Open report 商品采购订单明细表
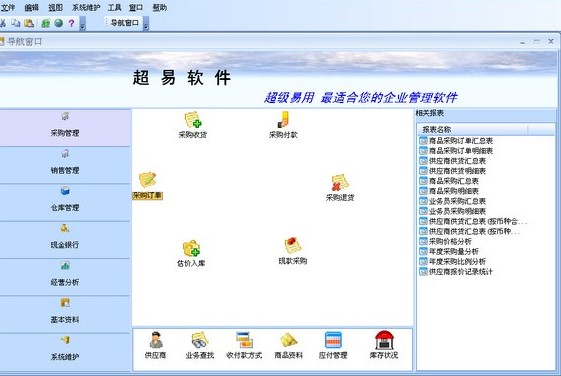The image size is (561, 376). pyautogui.click(x=456, y=151)
